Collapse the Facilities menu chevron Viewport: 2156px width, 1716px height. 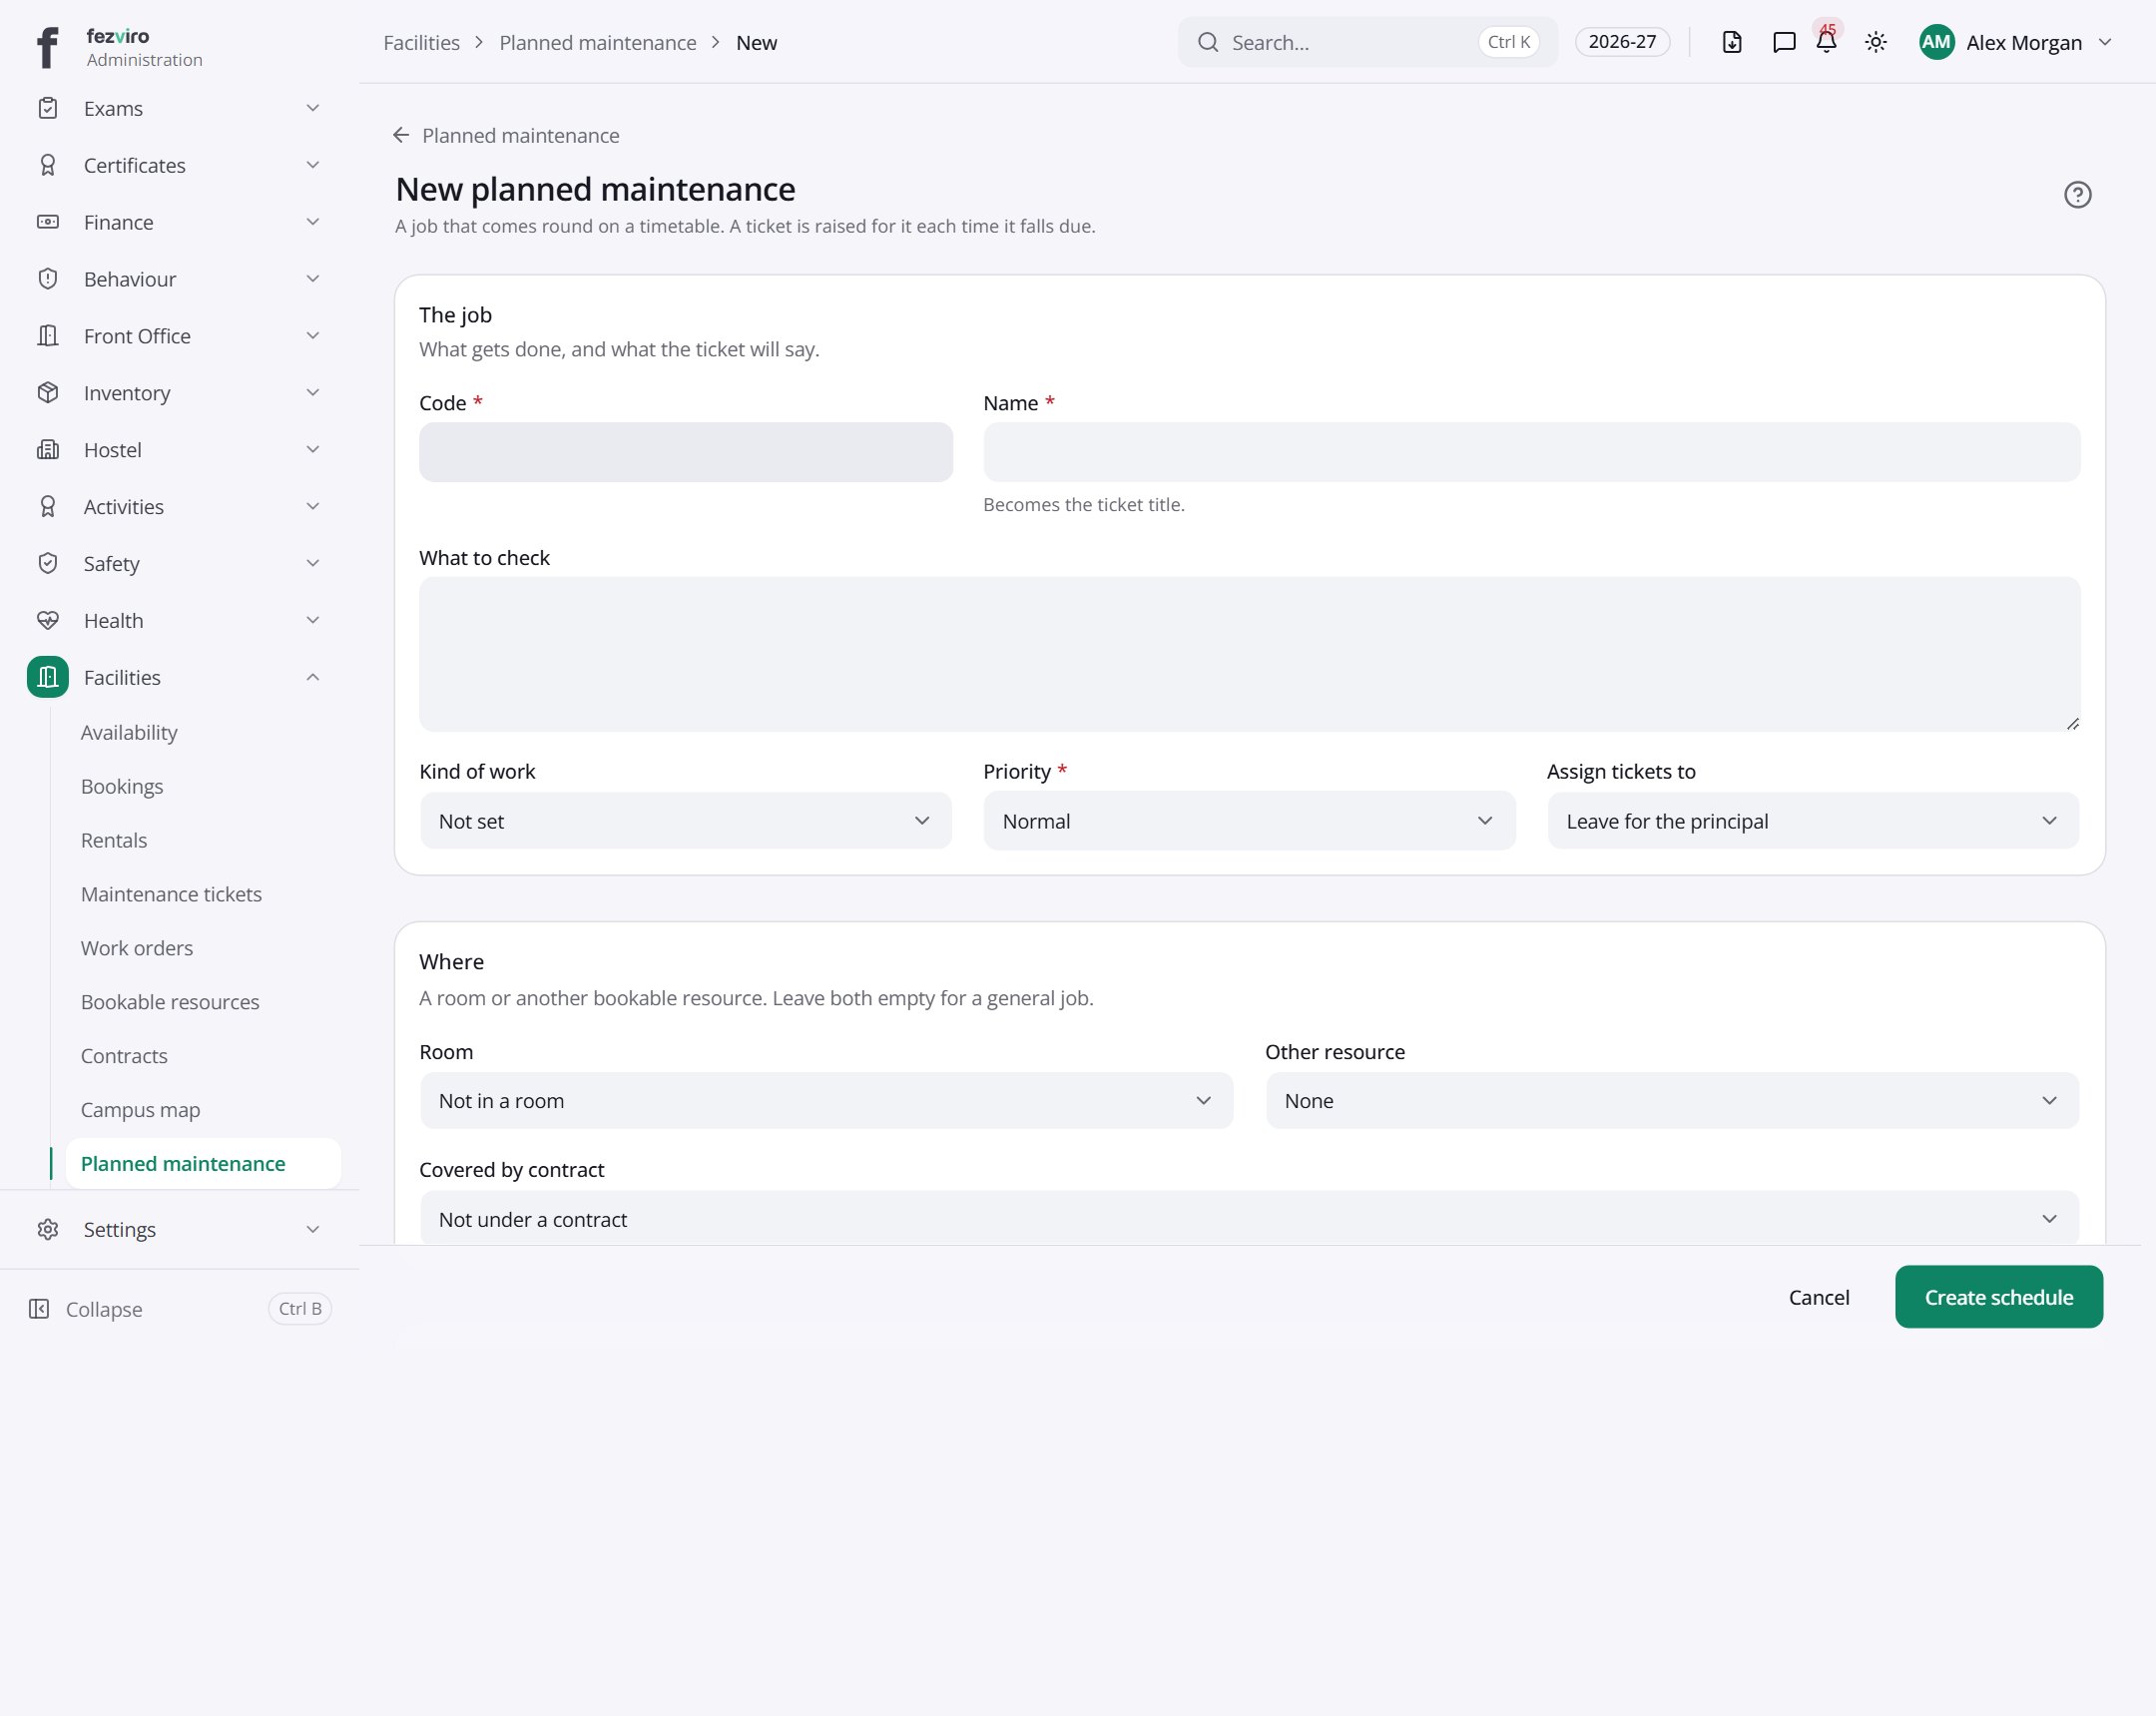[313, 677]
